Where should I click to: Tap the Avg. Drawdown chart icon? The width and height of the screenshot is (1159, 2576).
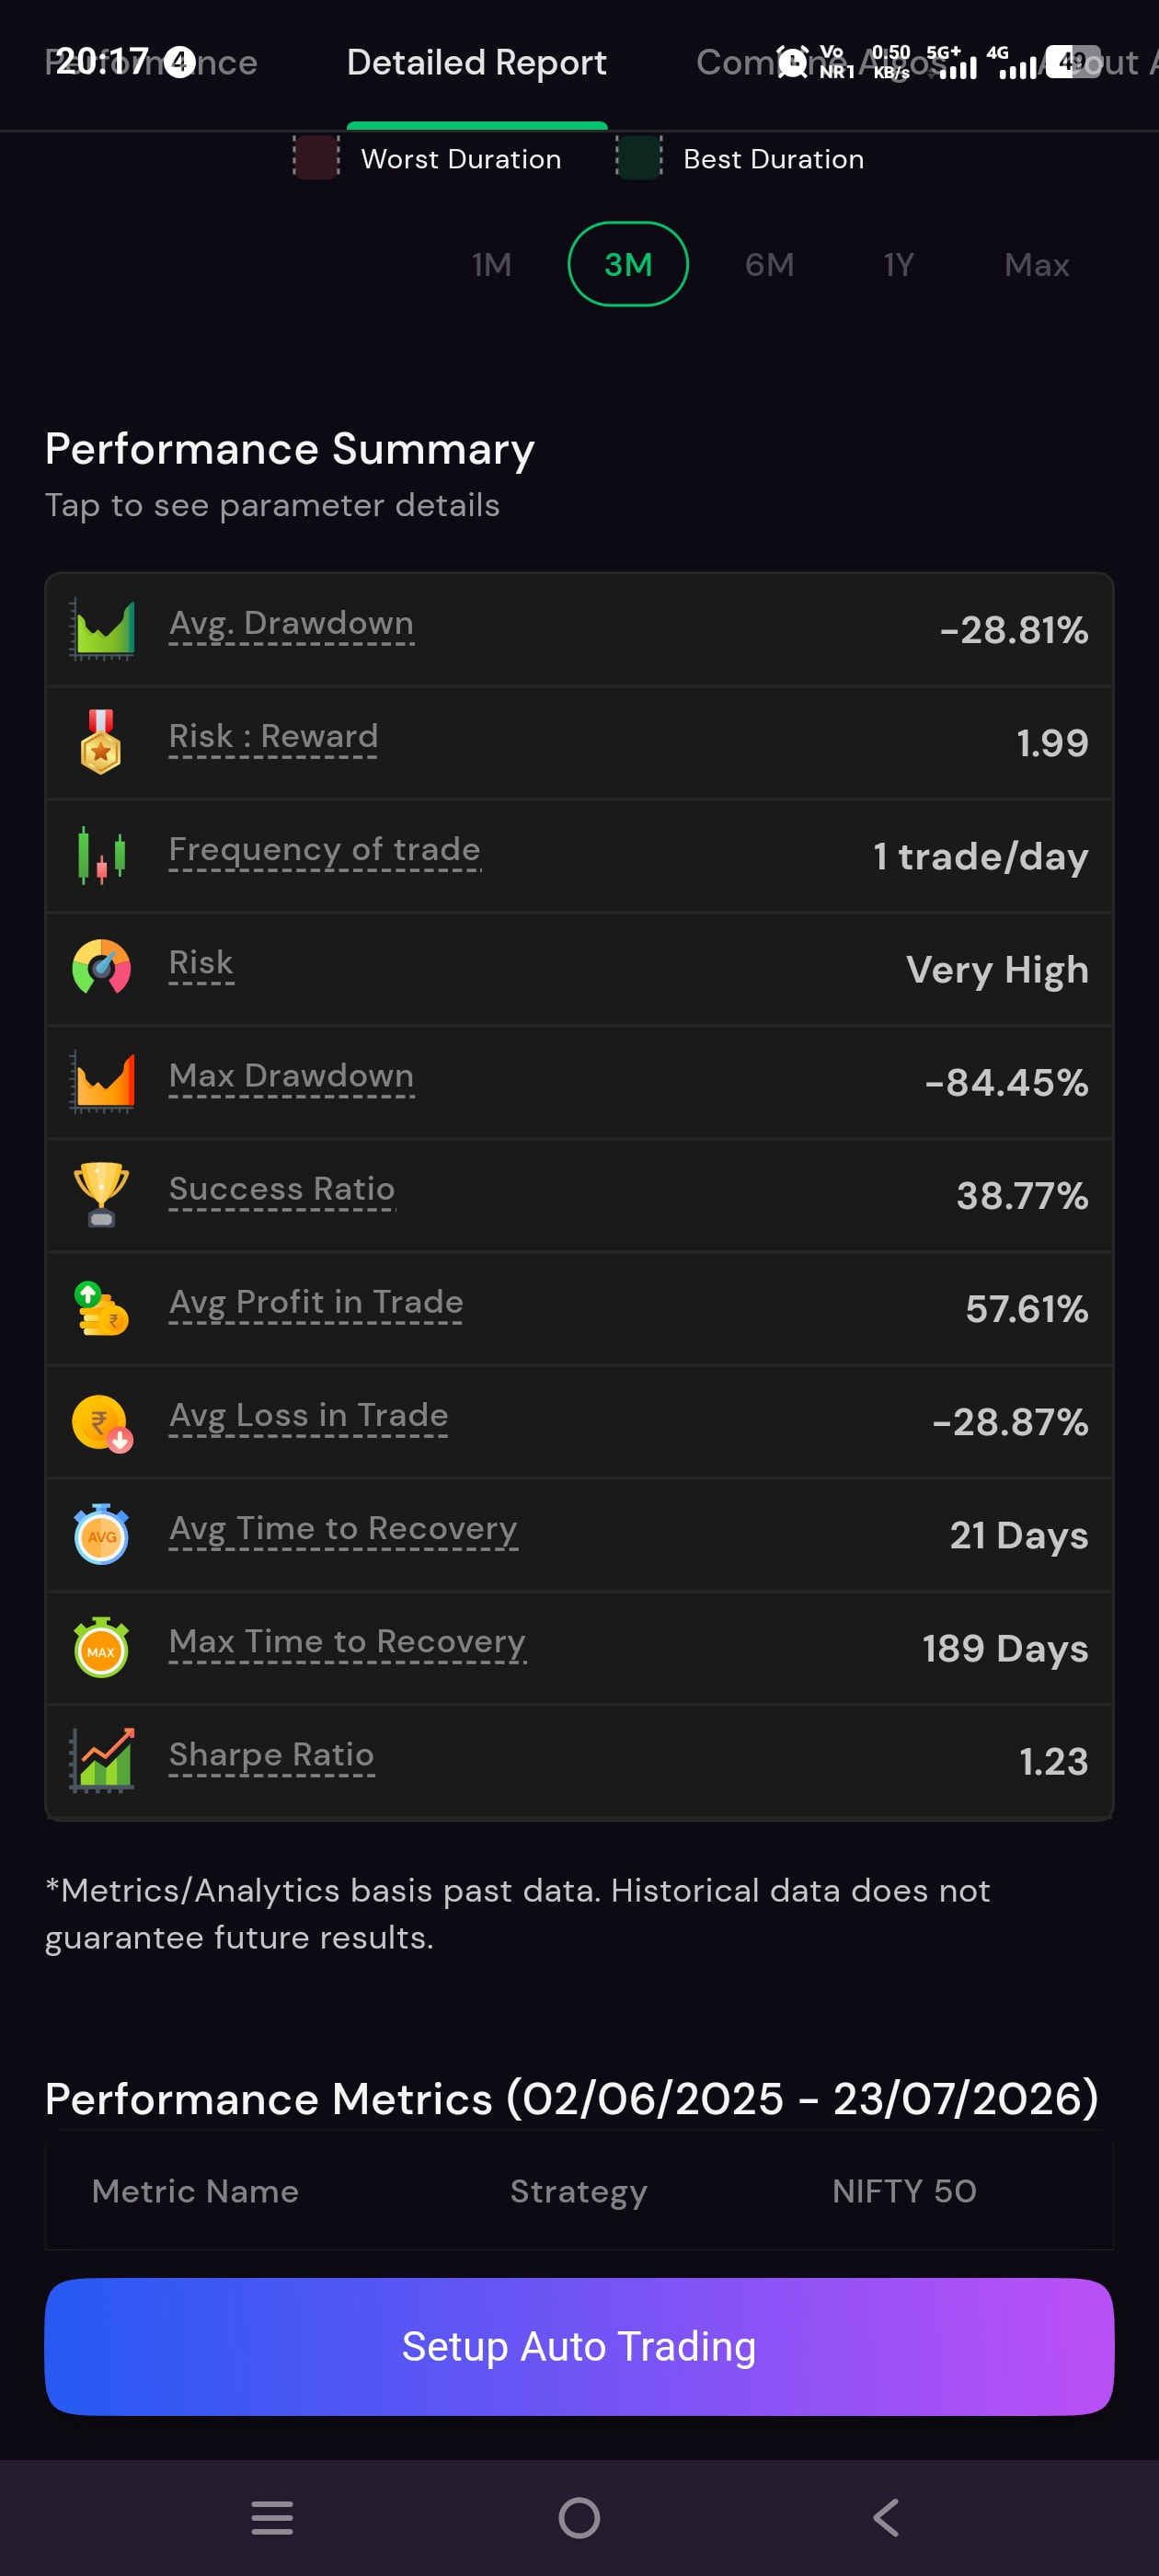(x=101, y=630)
